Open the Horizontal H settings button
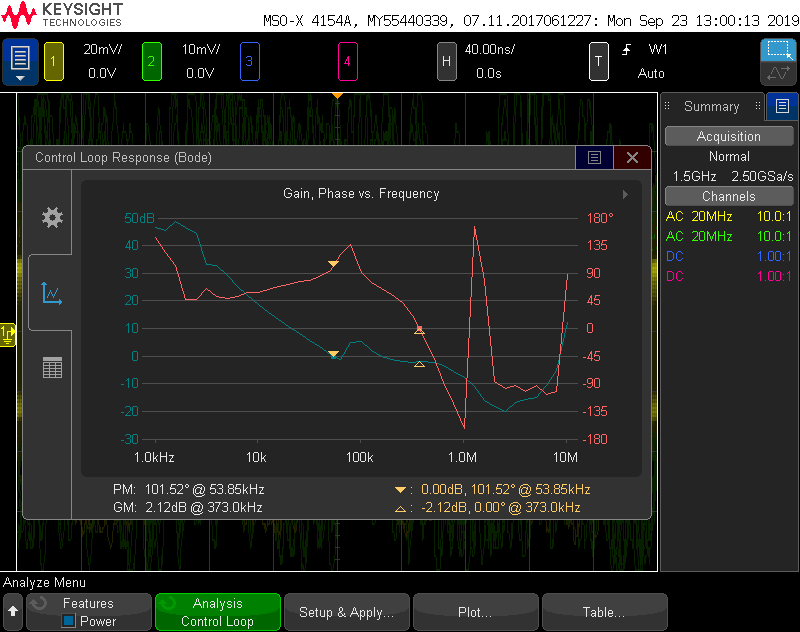The width and height of the screenshot is (800, 632). pos(446,62)
